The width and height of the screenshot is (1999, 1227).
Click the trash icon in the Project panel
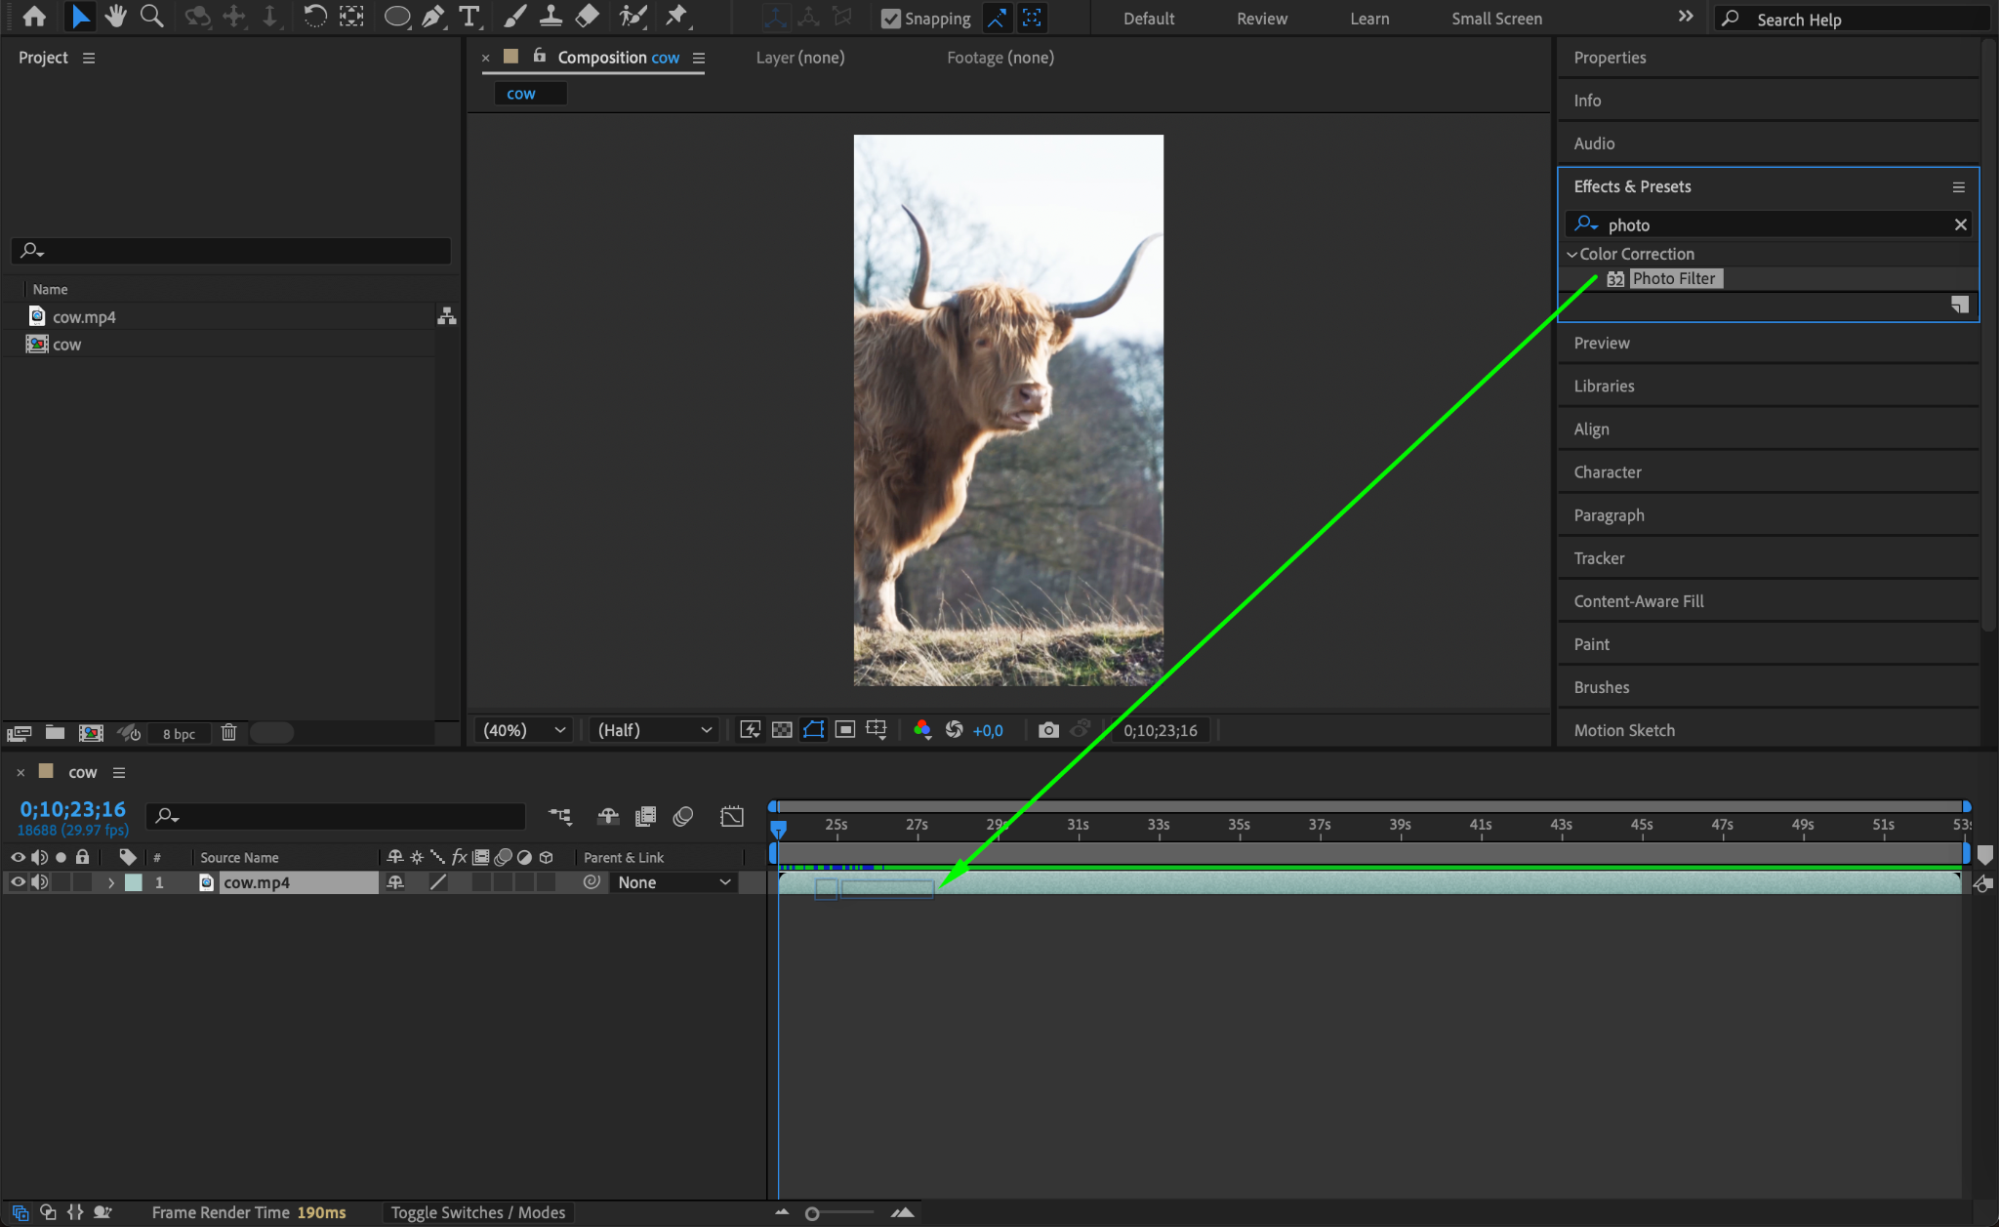pyautogui.click(x=228, y=733)
